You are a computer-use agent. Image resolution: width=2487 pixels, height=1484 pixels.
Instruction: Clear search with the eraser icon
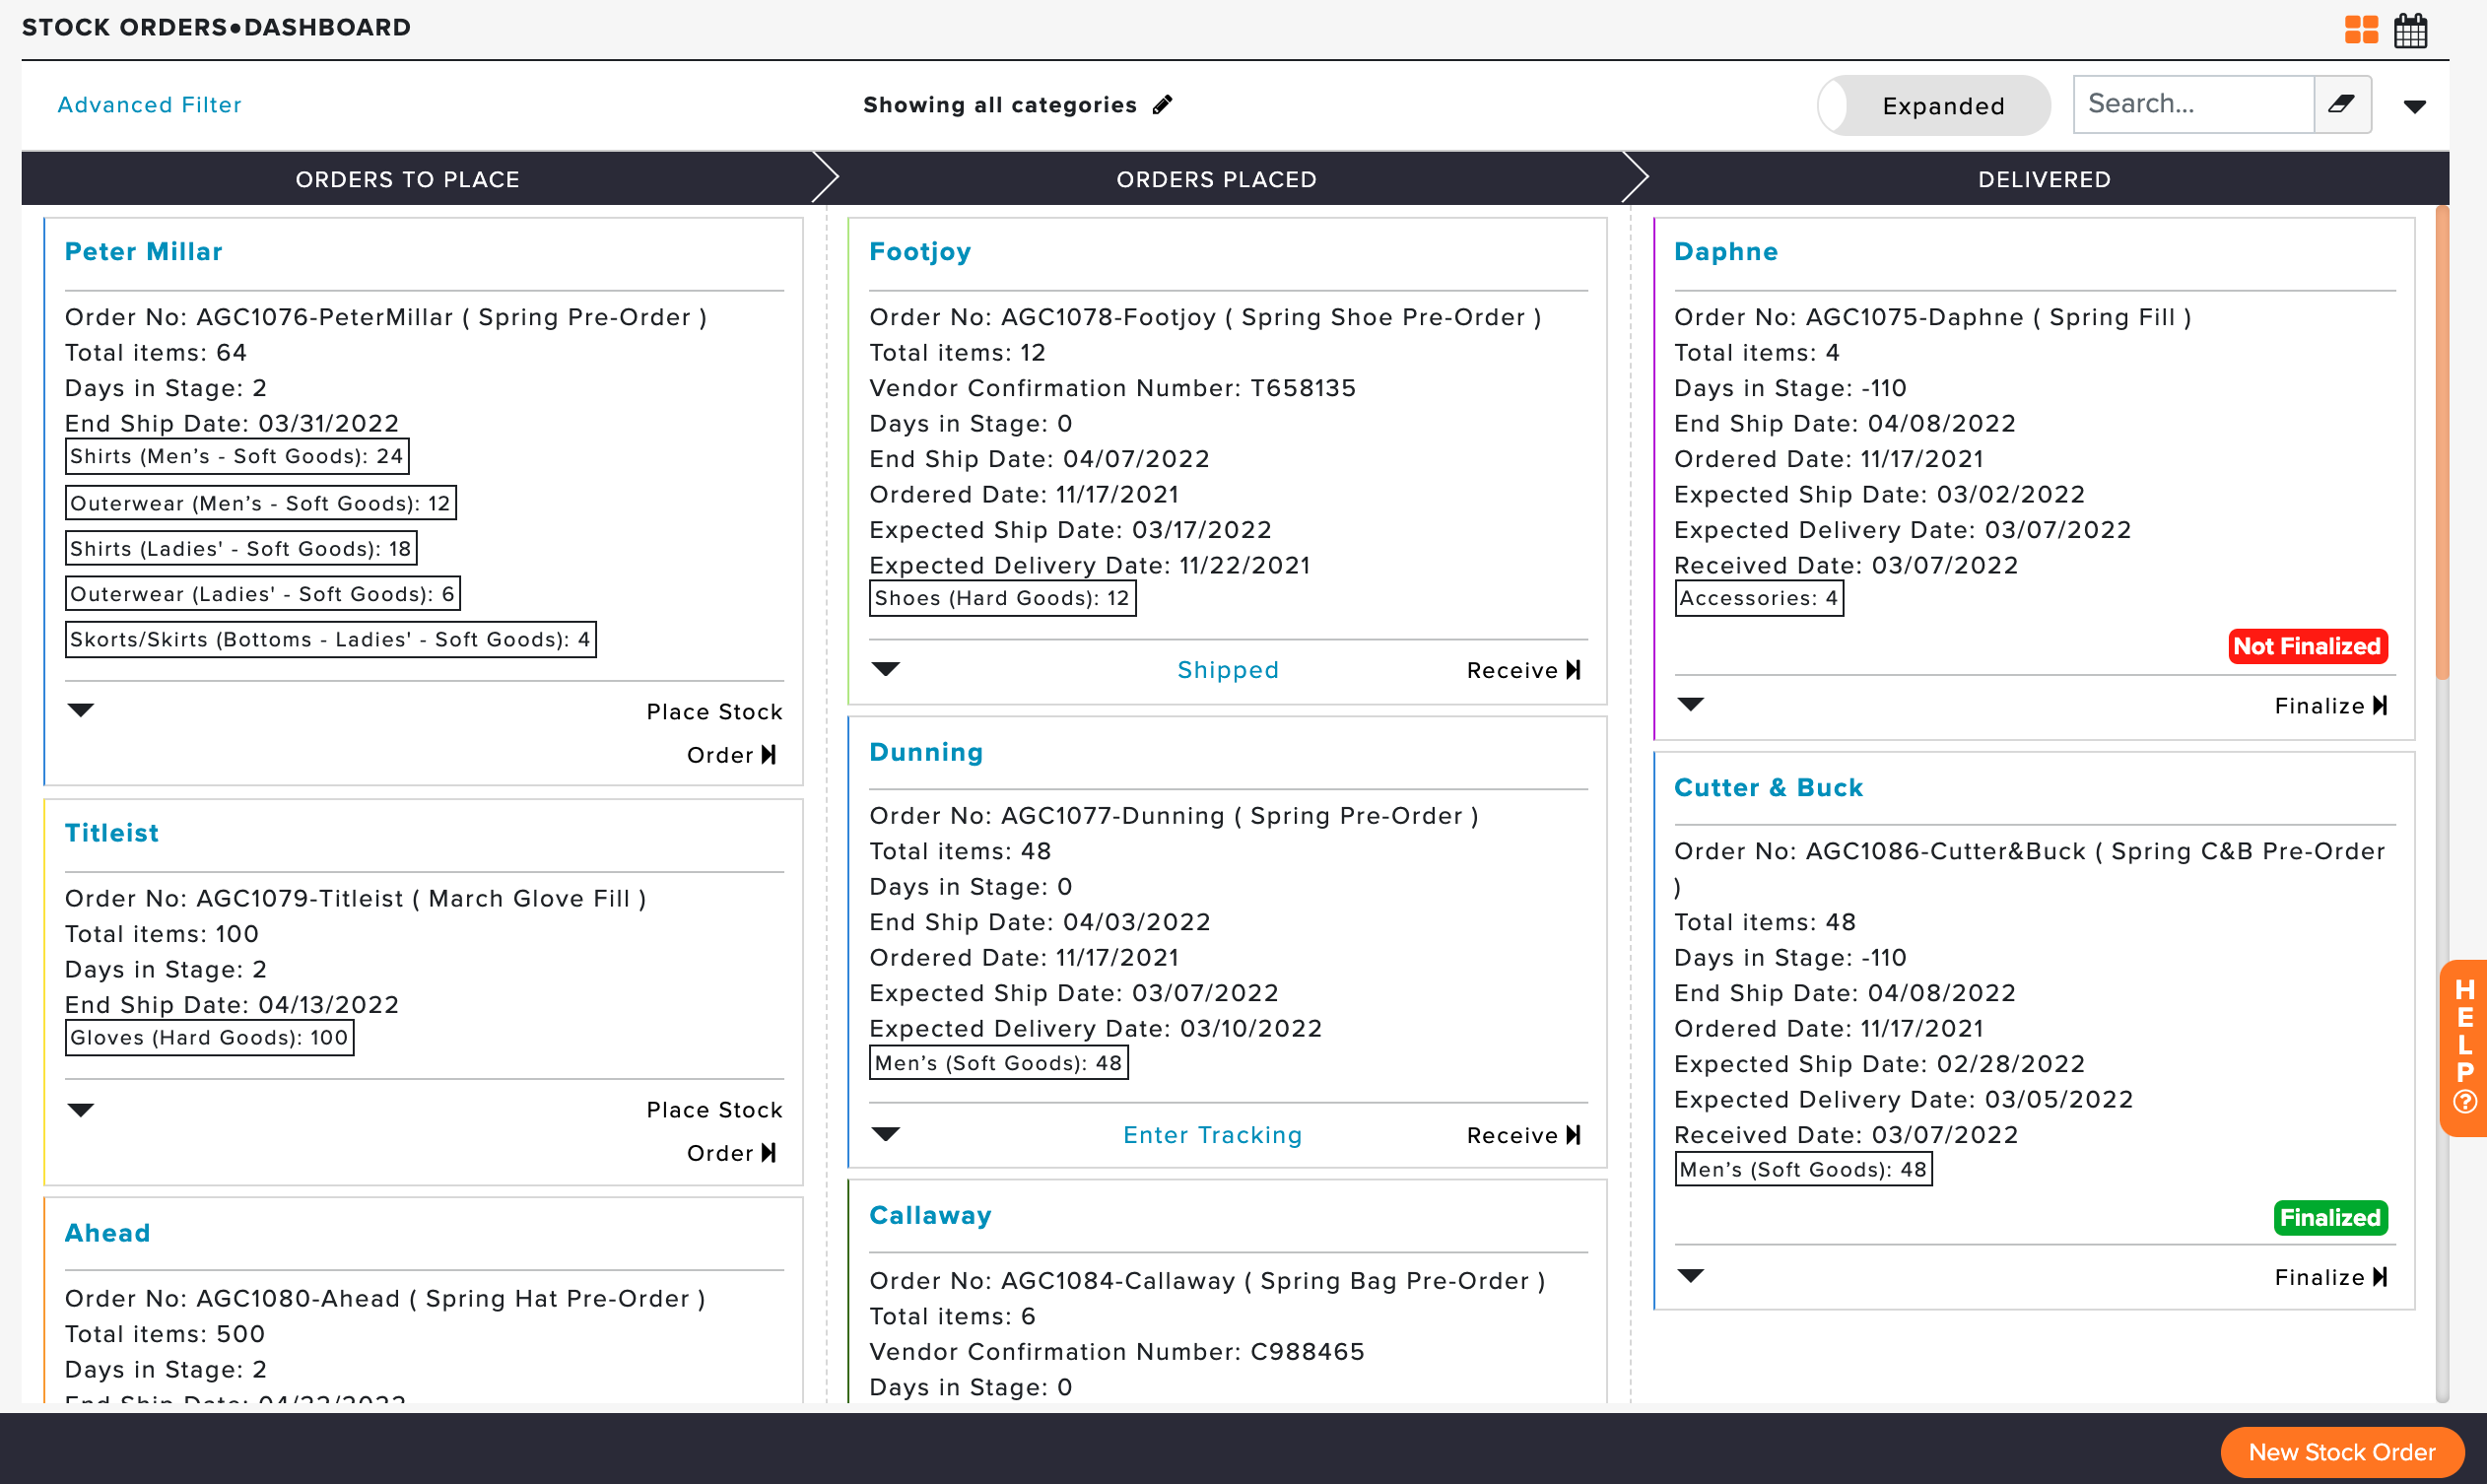point(2342,104)
